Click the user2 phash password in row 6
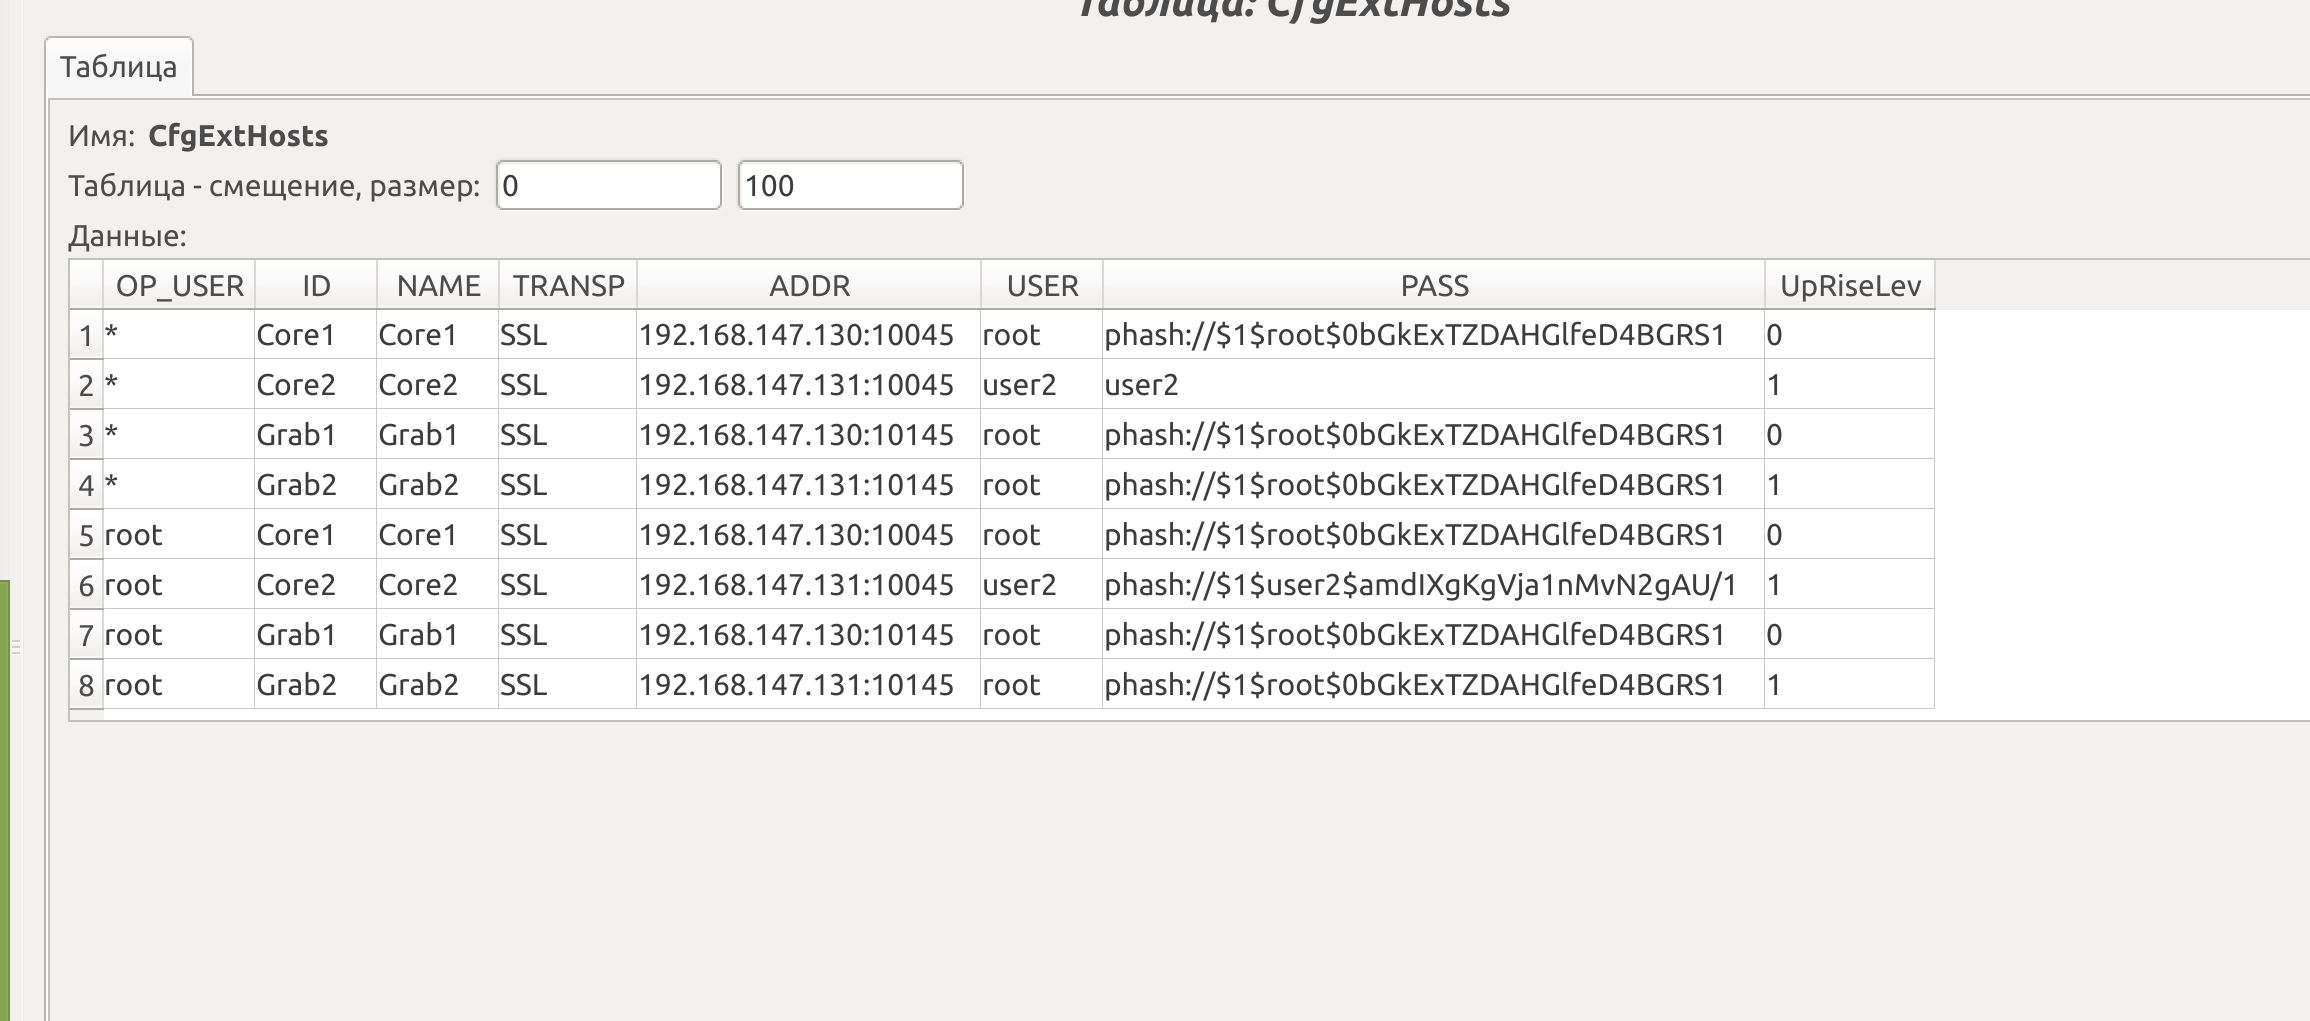The image size is (2310, 1021). tap(1420, 585)
